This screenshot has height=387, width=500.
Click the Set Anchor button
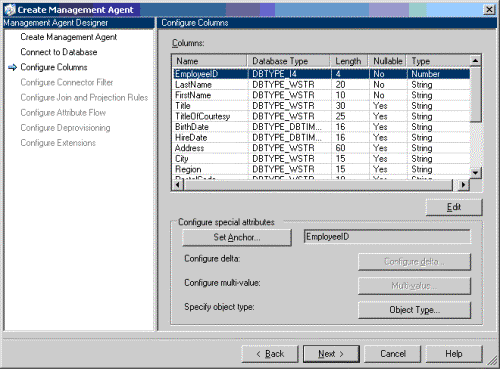[x=237, y=237]
